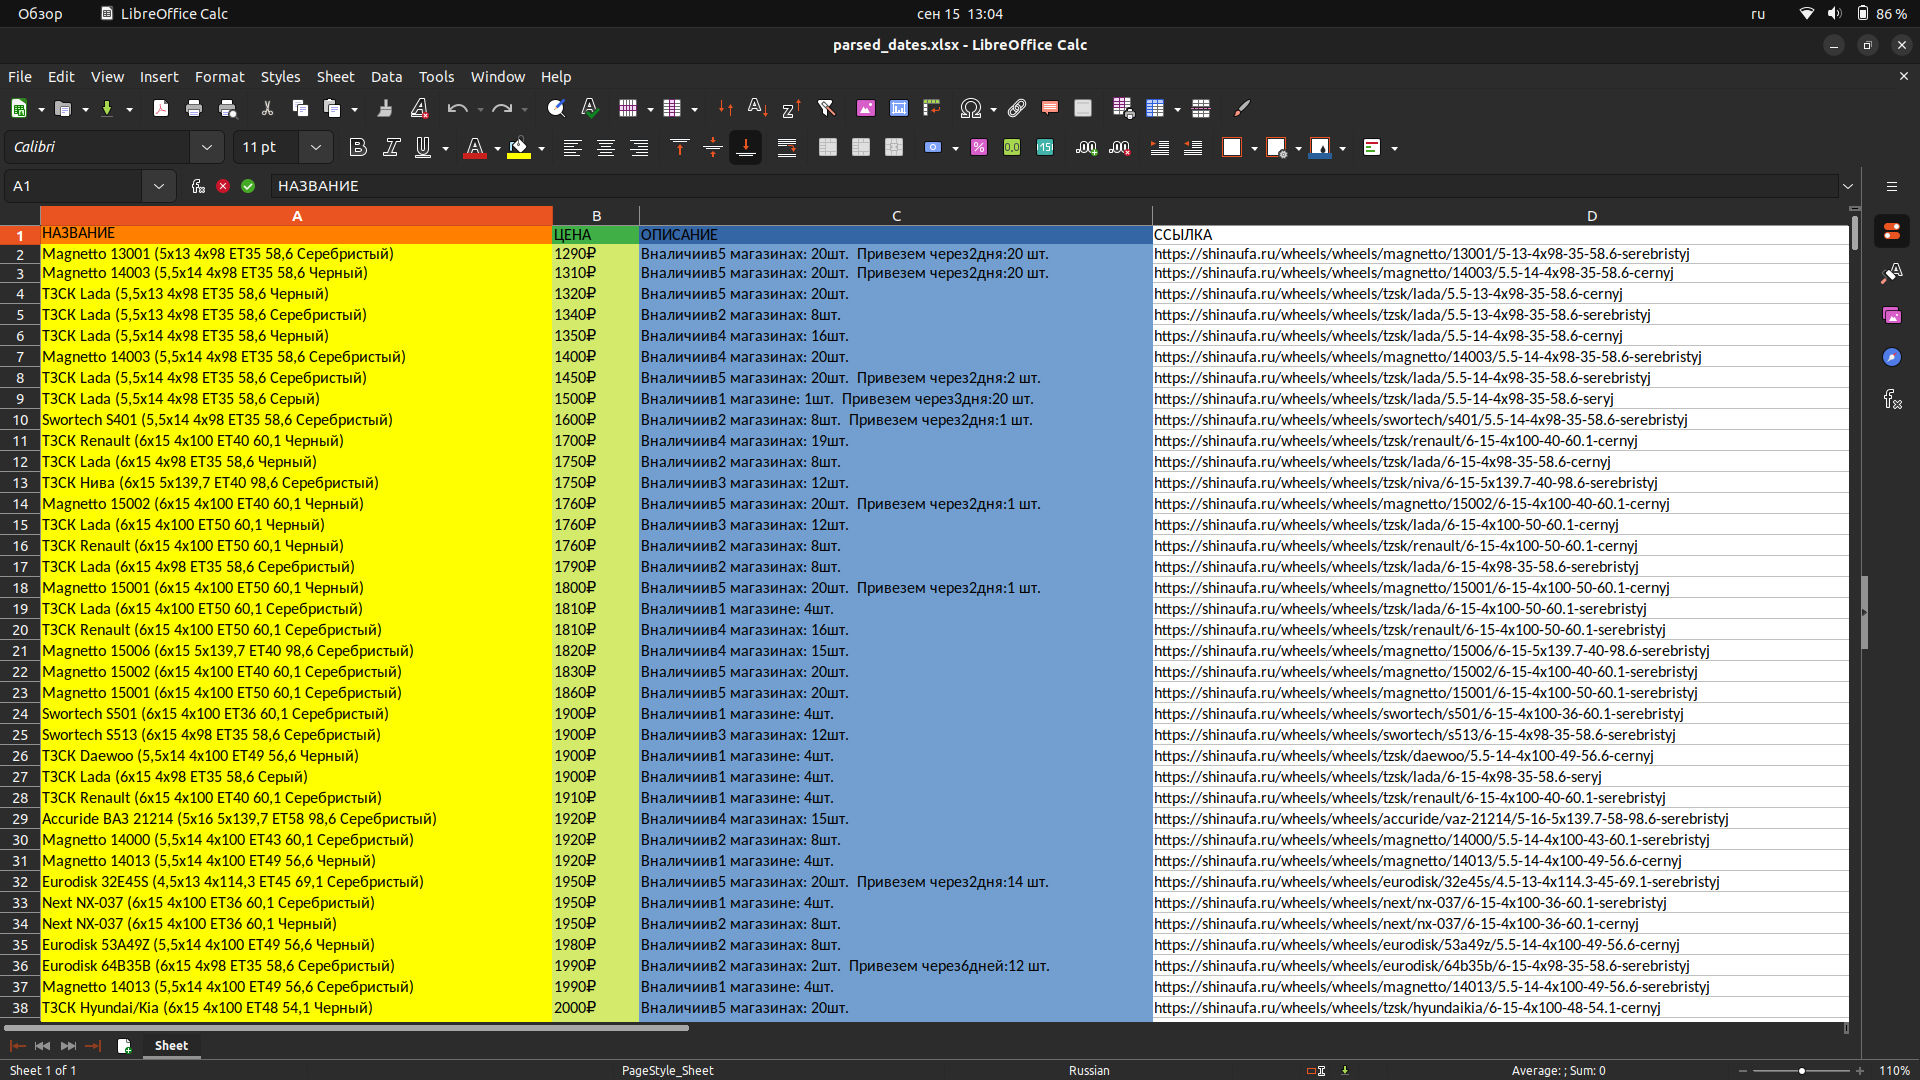
Task: Toggle Wrap Text button
Action: [787, 148]
